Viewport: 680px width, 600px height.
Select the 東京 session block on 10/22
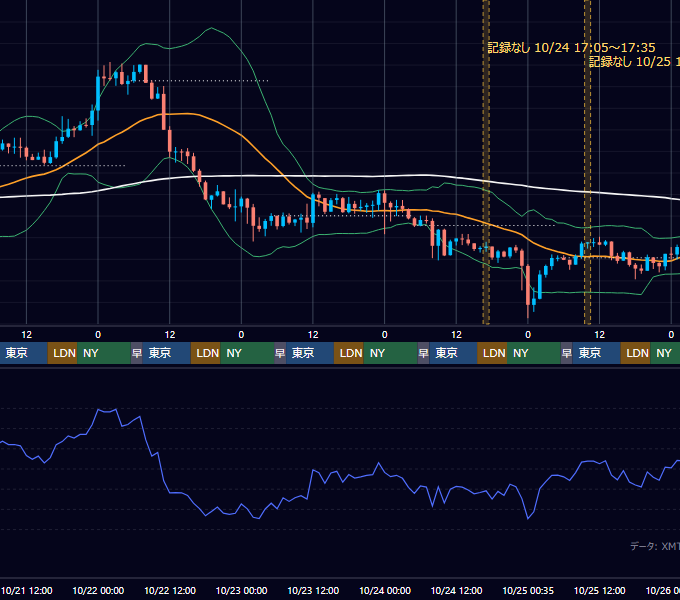[x=167, y=353]
